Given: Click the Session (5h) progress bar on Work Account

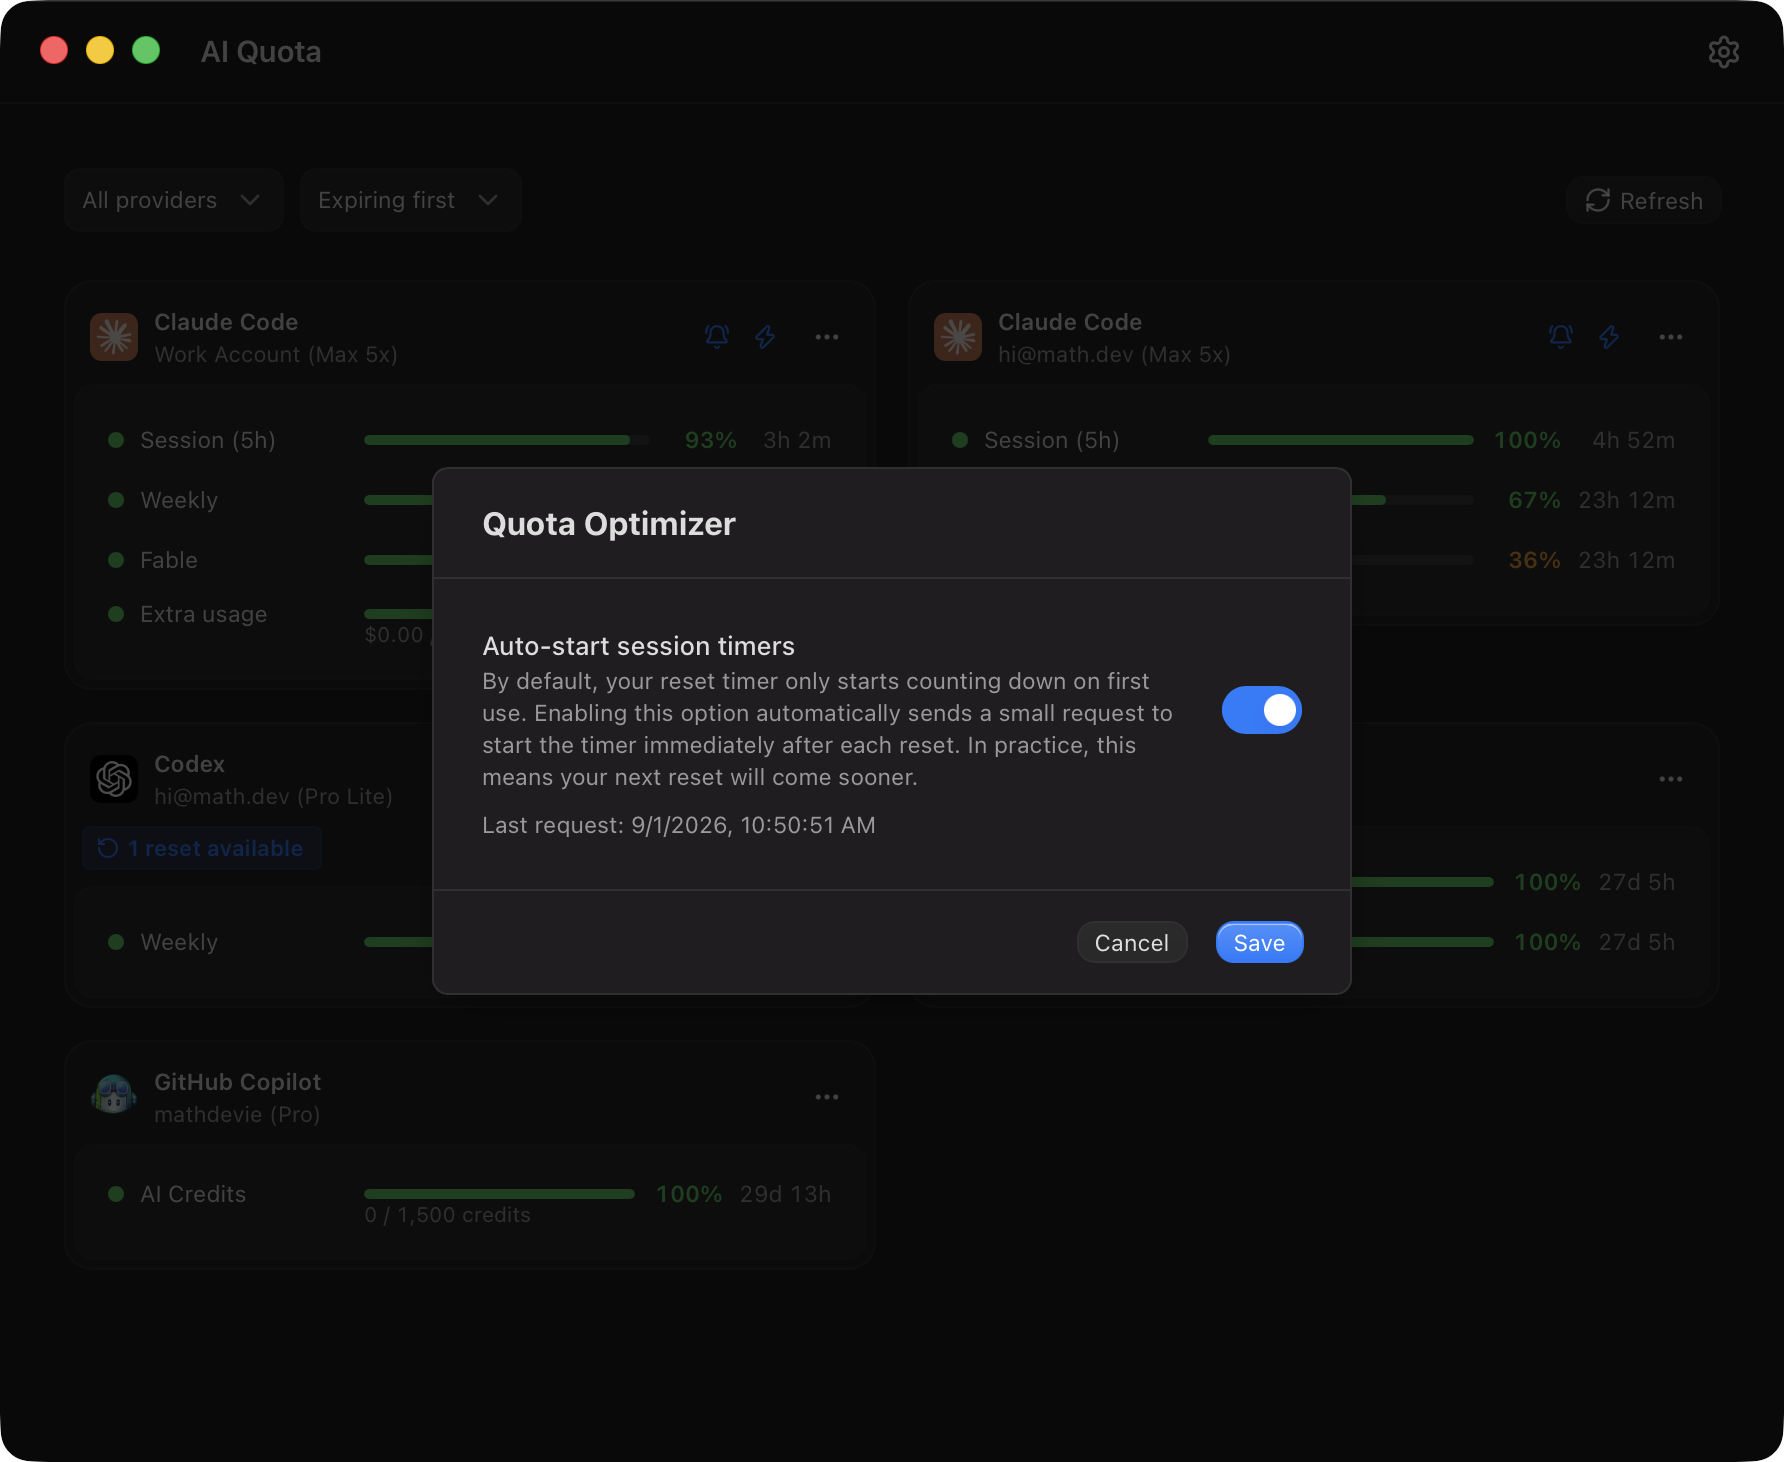Looking at the screenshot, I should coord(506,440).
